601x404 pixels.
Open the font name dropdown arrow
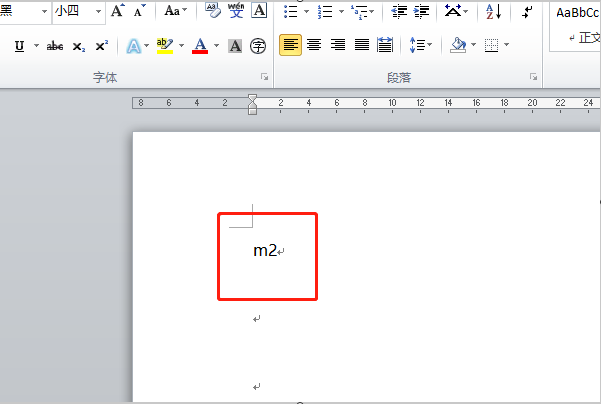tap(44, 11)
